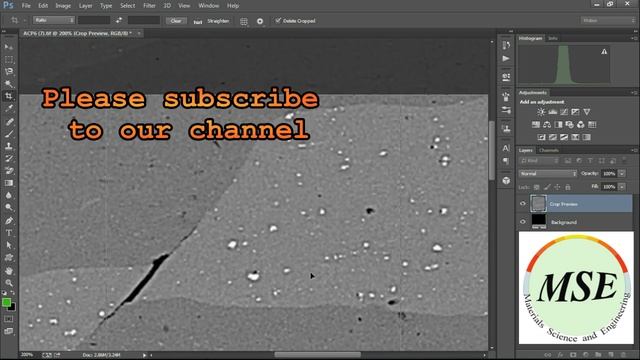Click the horizontal scrollbar thumb
Screen dimensions: 640x360
tap(317, 355)
